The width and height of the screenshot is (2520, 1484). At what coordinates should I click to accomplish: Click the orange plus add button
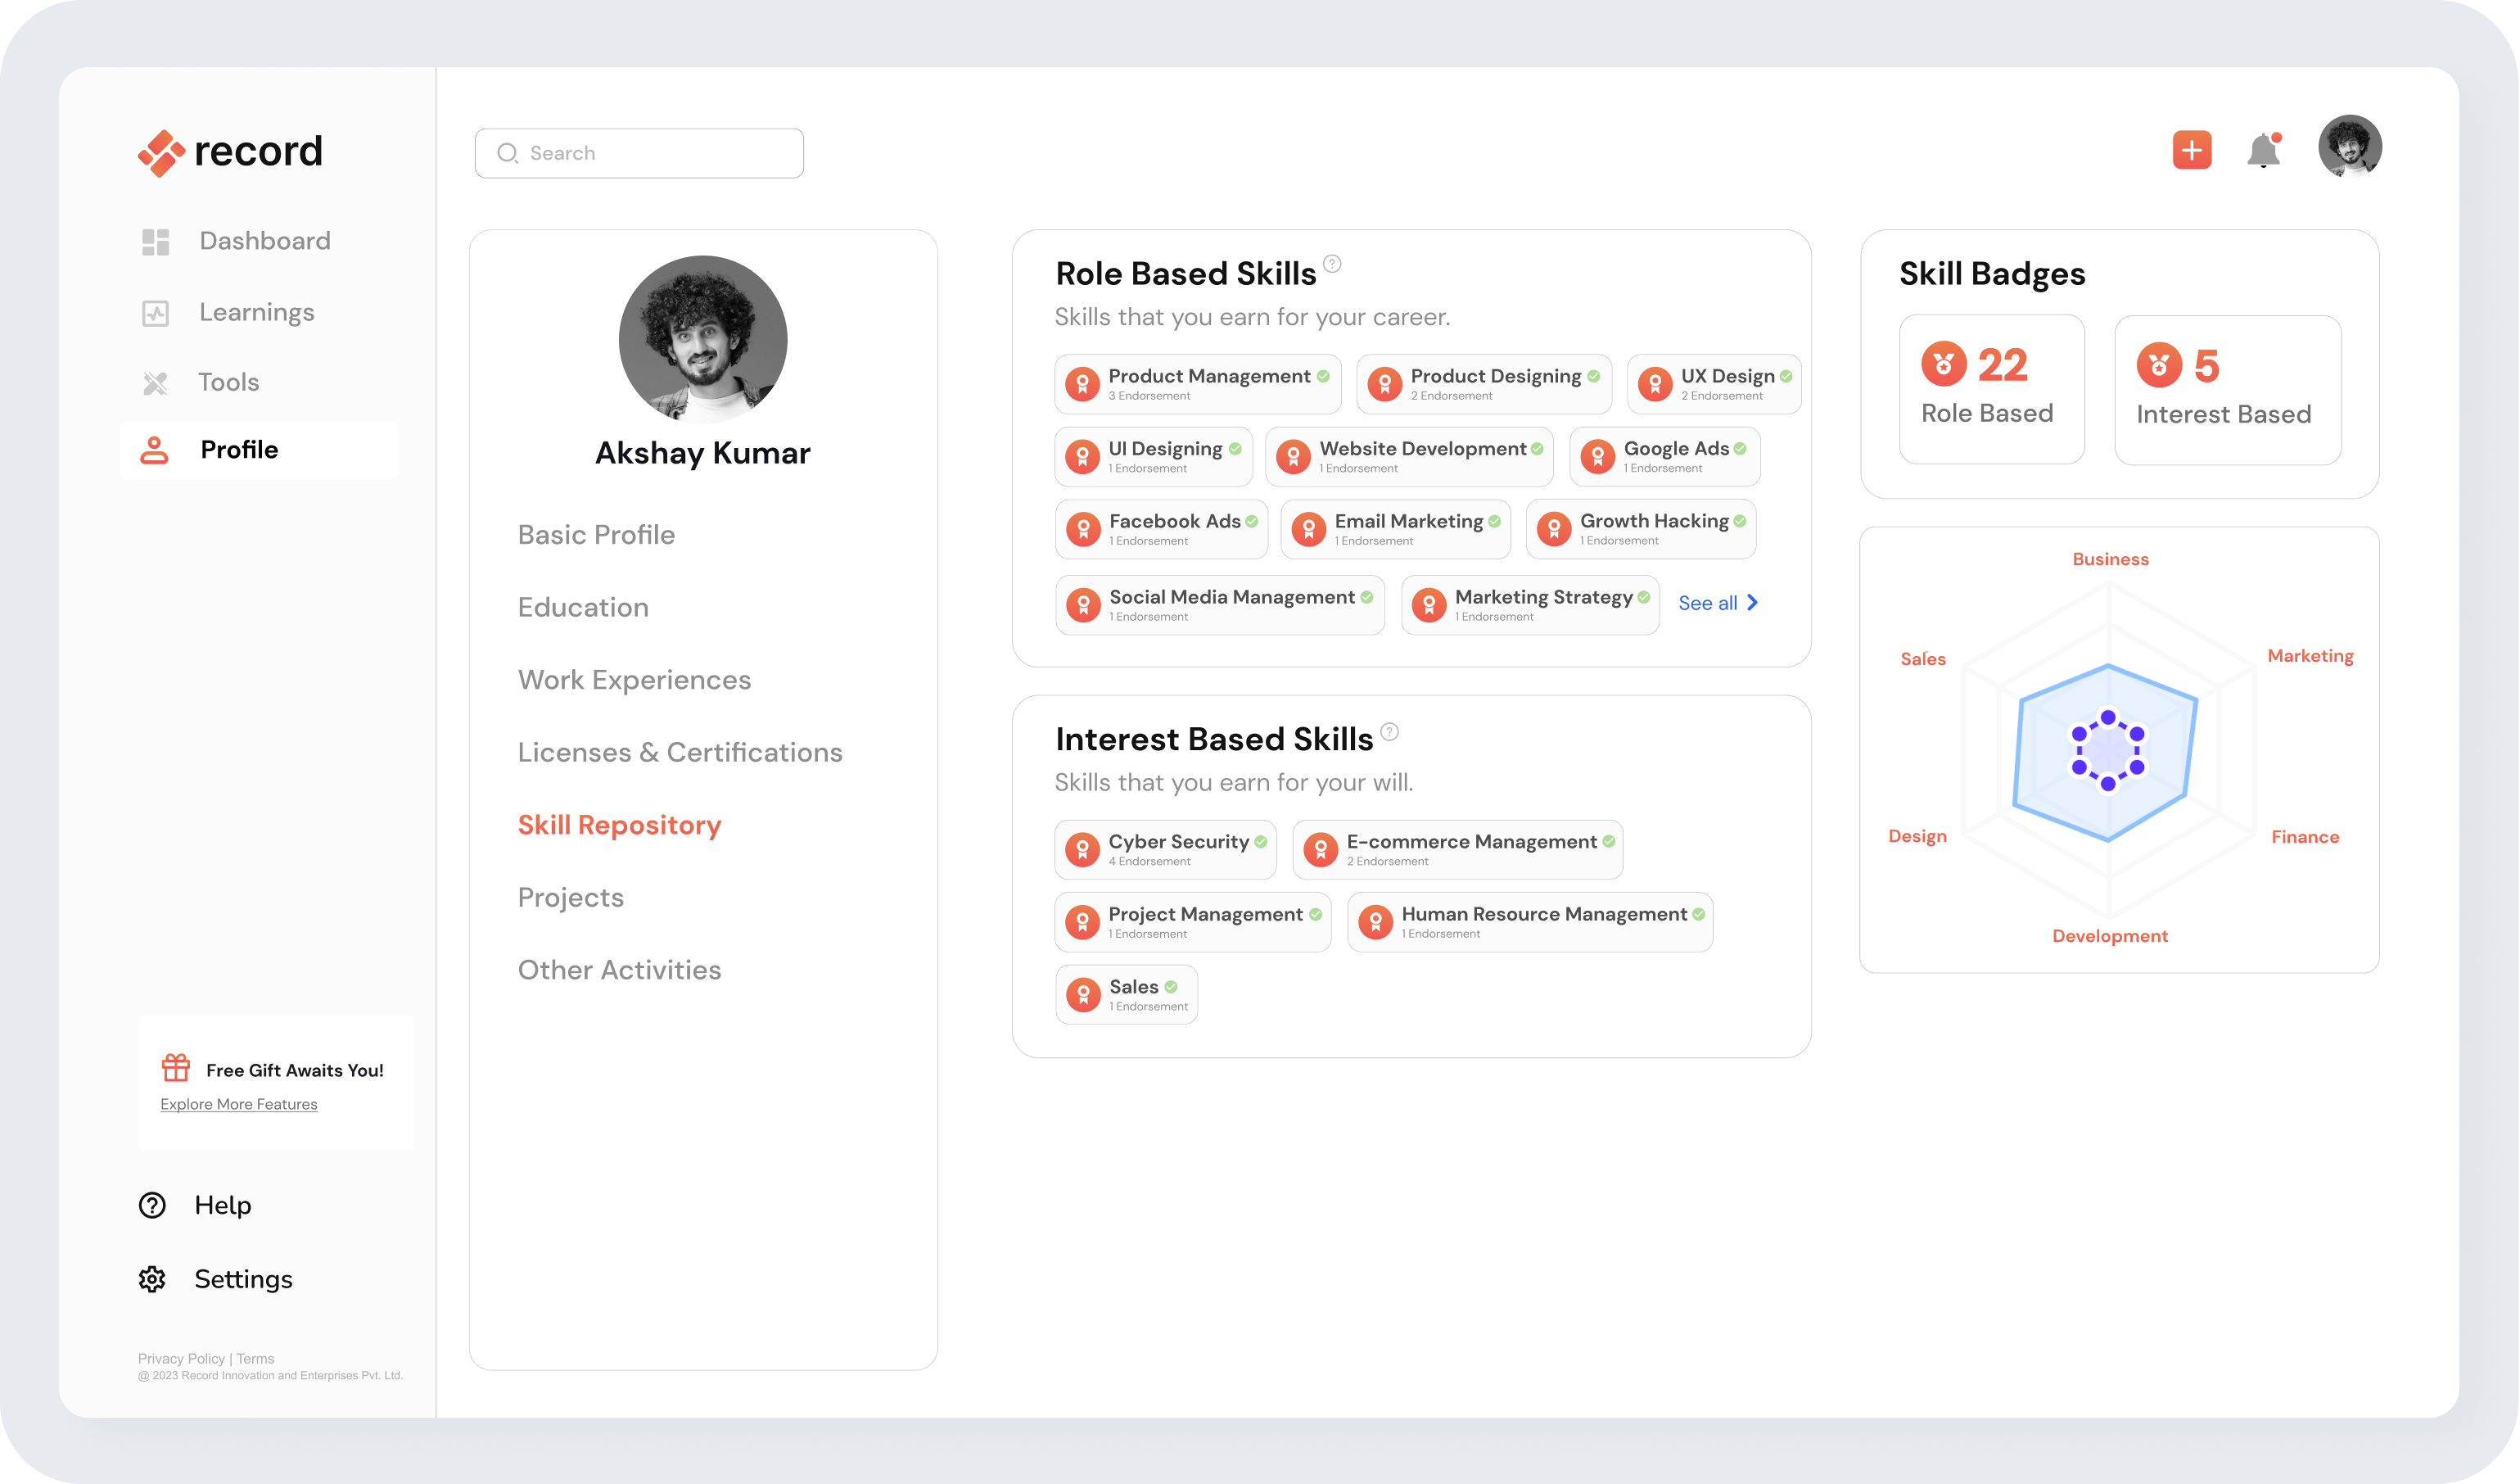[x=2191, y=150]
